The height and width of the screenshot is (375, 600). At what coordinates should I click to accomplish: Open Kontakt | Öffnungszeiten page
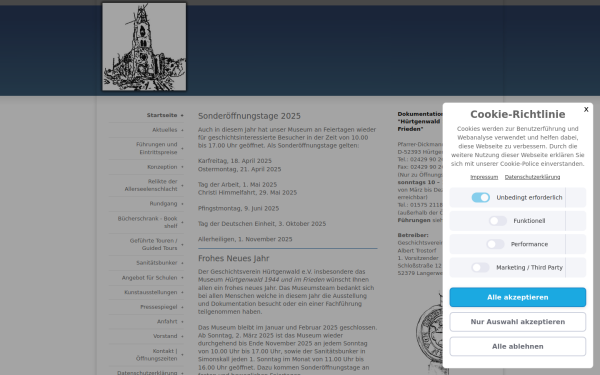157,355
